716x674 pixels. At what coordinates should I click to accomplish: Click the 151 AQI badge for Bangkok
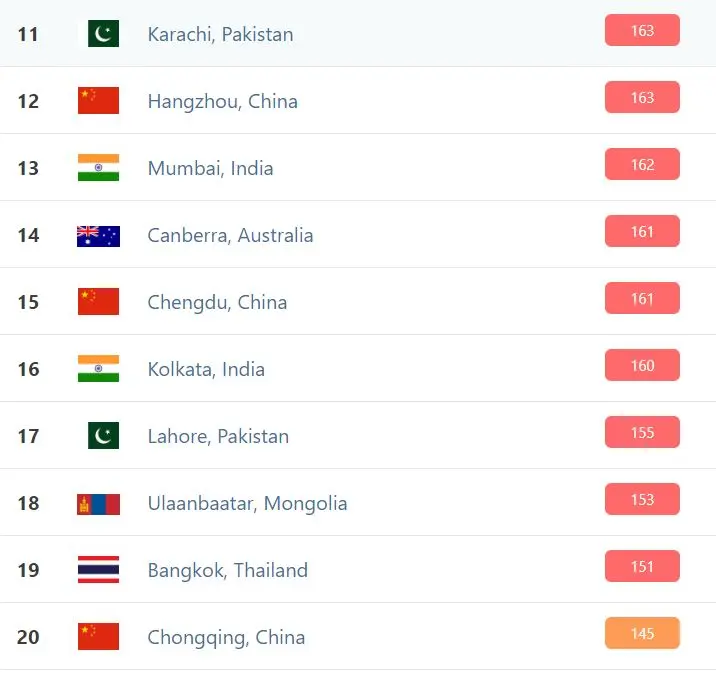(642, 566)
